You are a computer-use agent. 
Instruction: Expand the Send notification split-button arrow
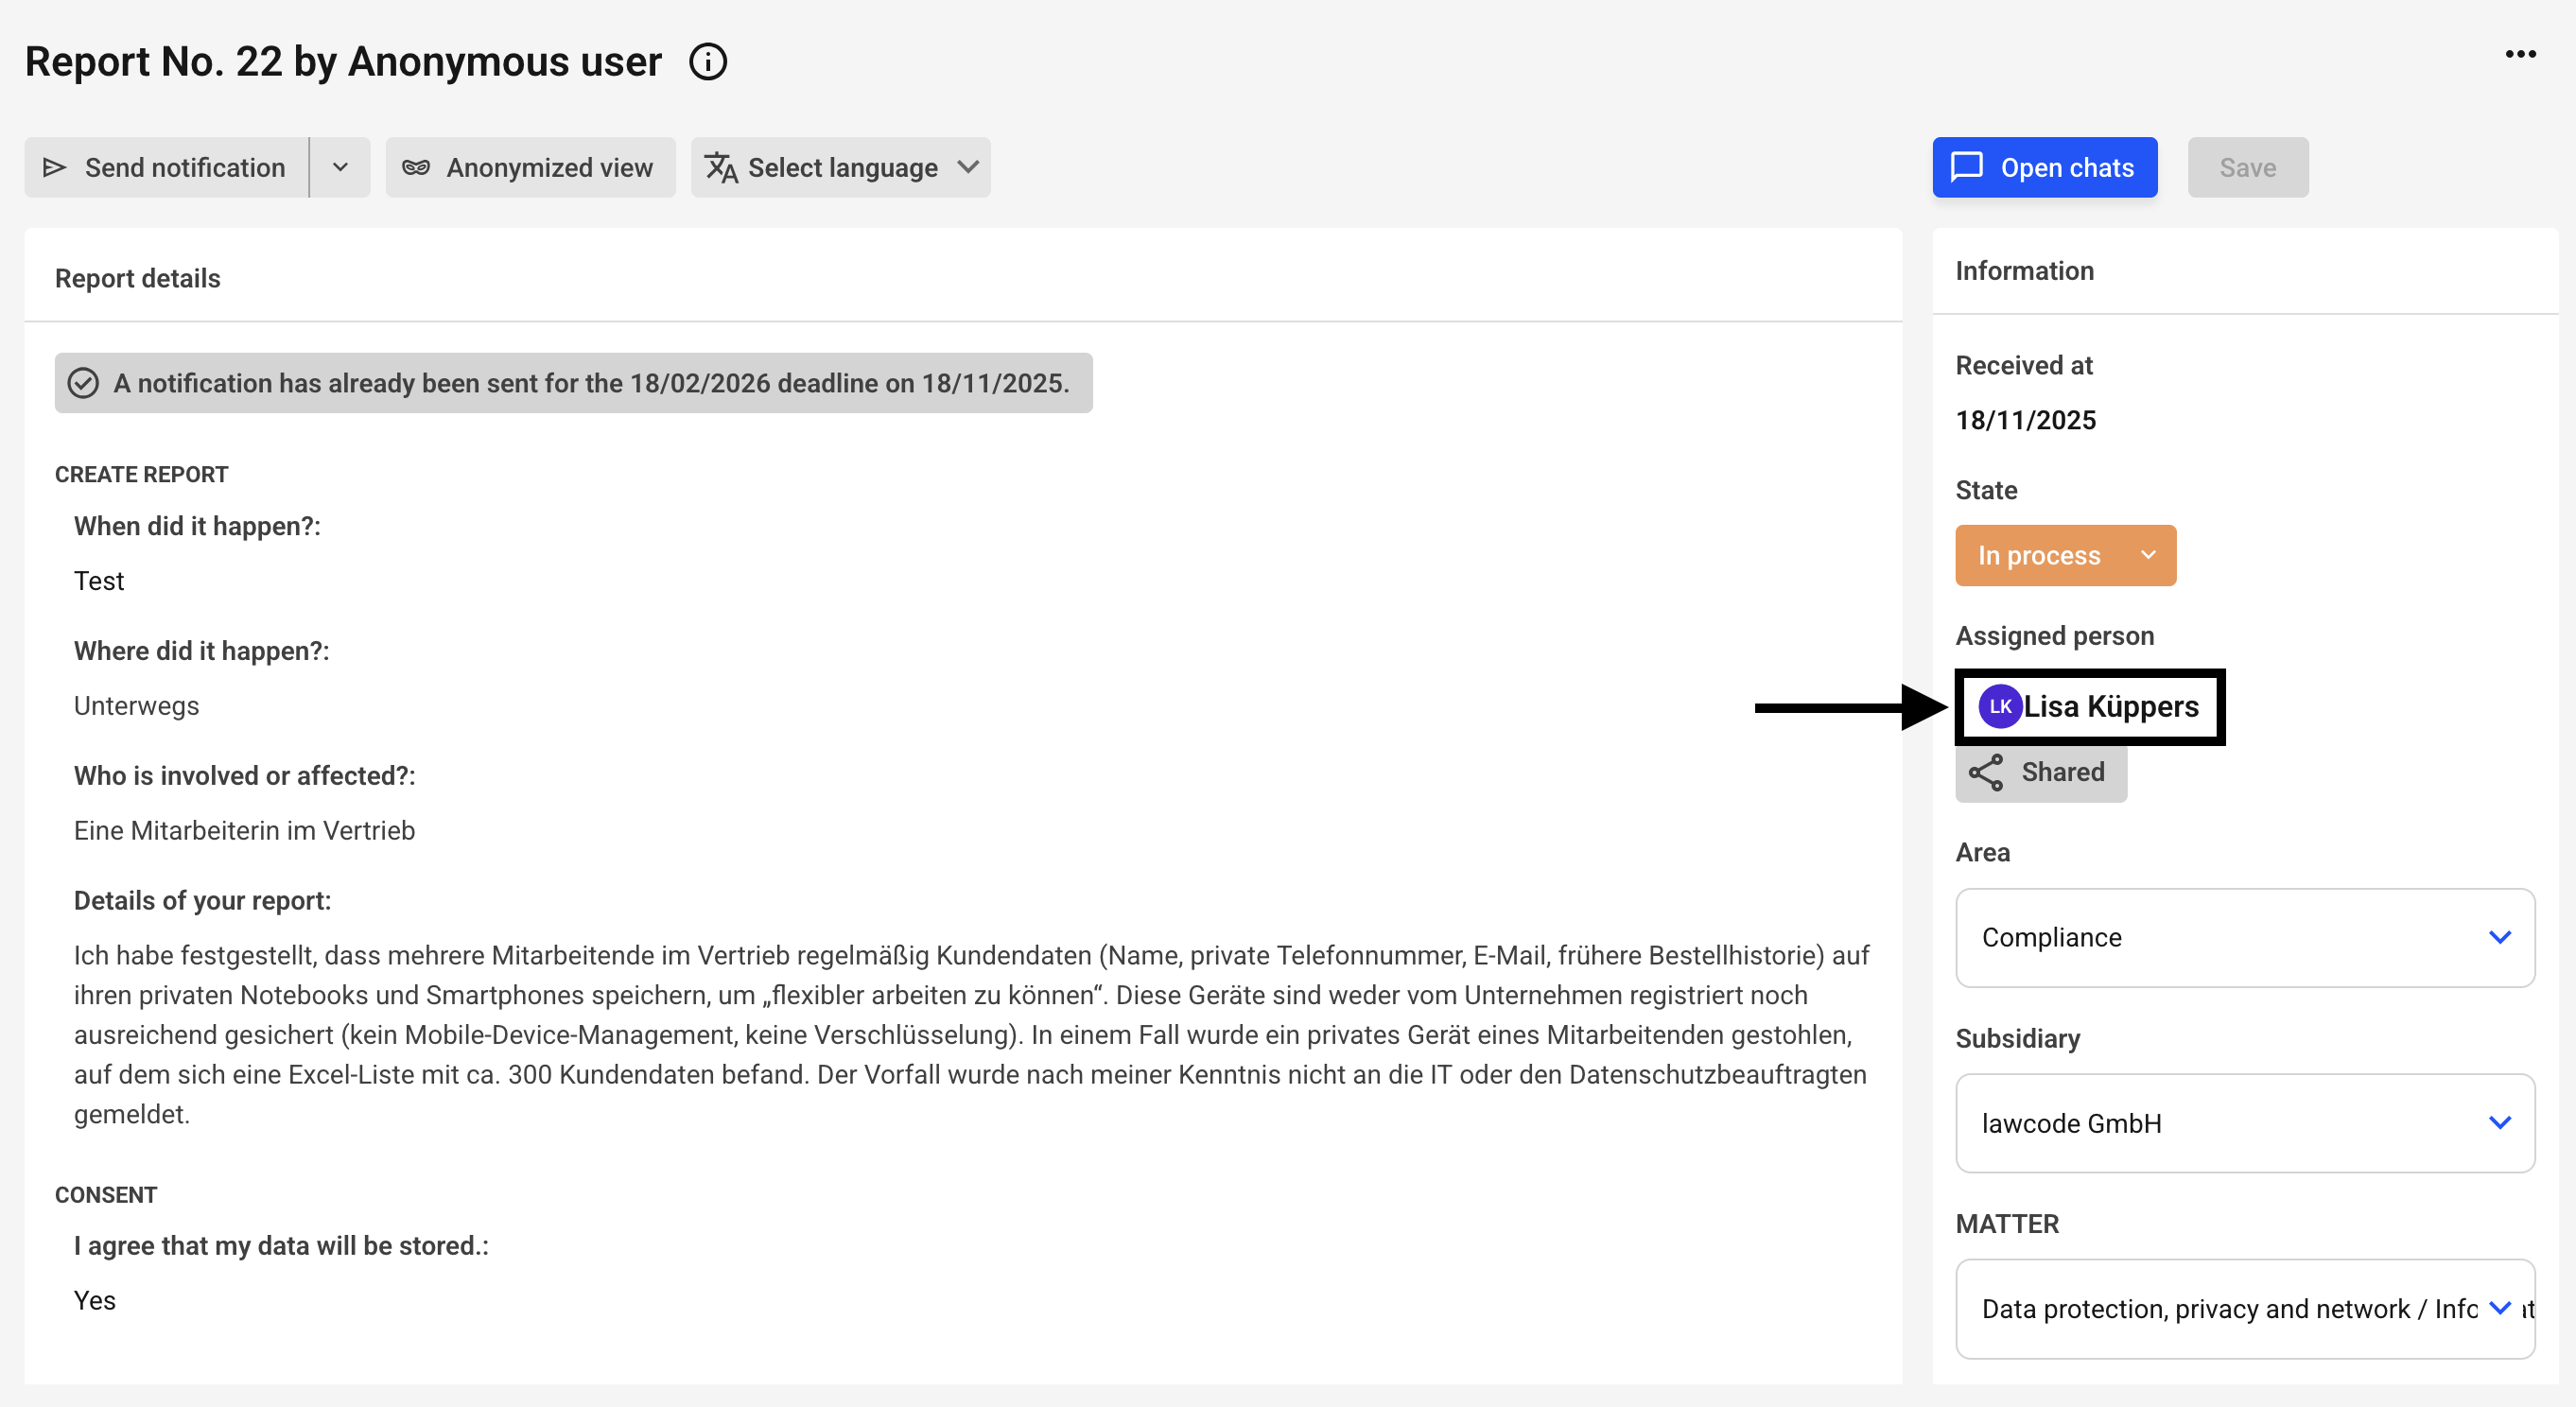340,168
